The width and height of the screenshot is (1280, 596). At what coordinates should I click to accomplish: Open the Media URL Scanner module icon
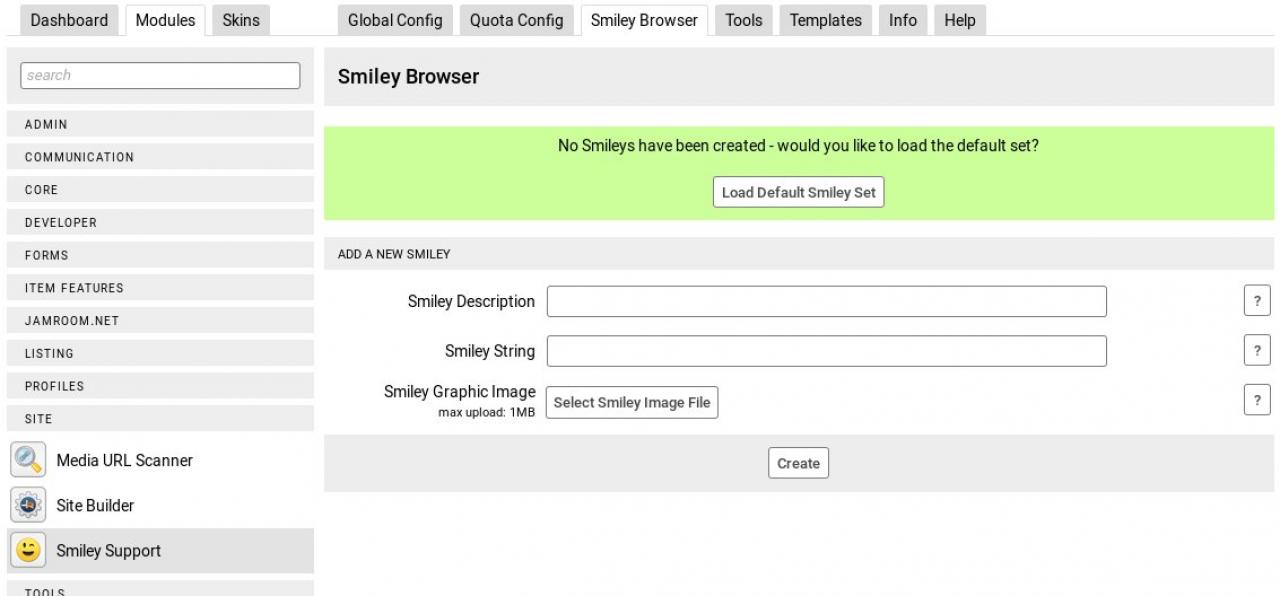[x=28, y=460]
